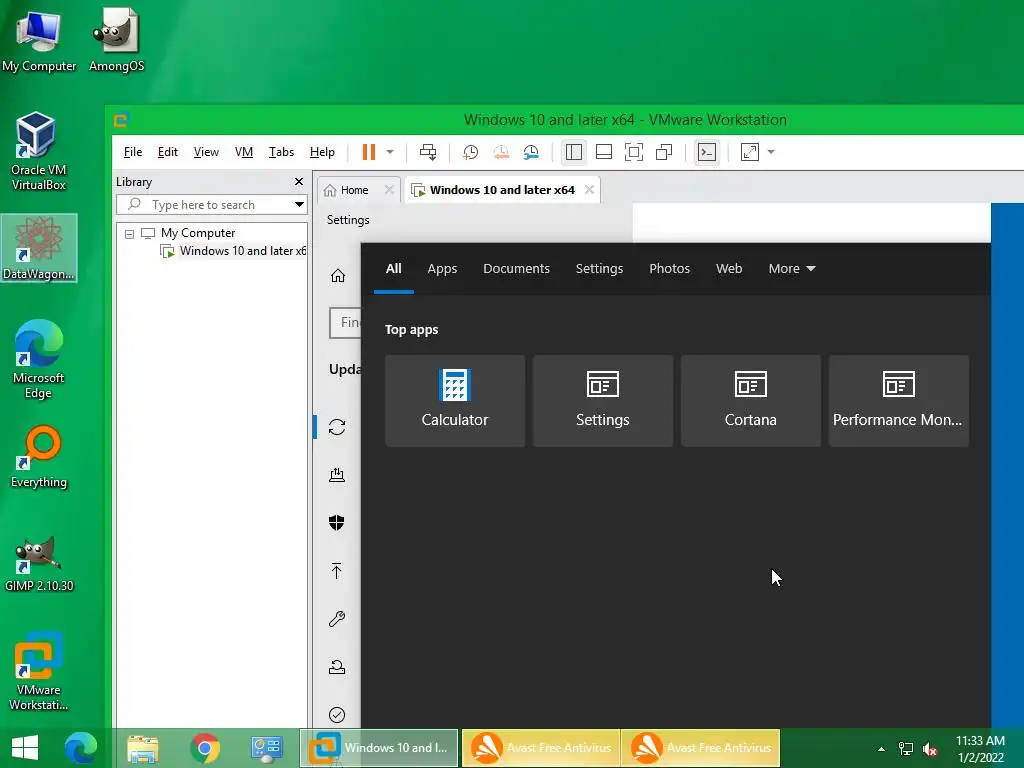The width and height of the screenshot is (1024, 768).
Task: Select the Settings search filter tab
Action: (x=600, y=268)
